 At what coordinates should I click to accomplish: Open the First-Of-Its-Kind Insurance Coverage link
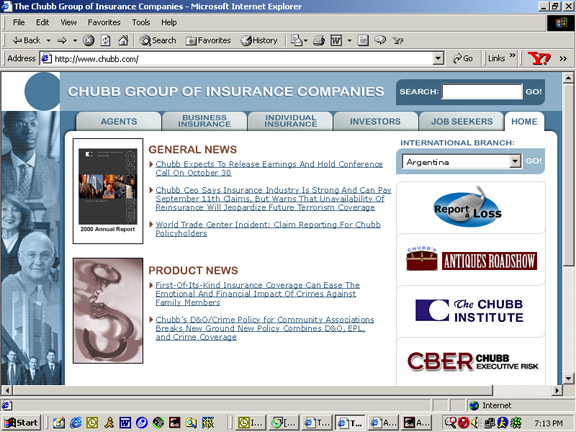(257, 294)
